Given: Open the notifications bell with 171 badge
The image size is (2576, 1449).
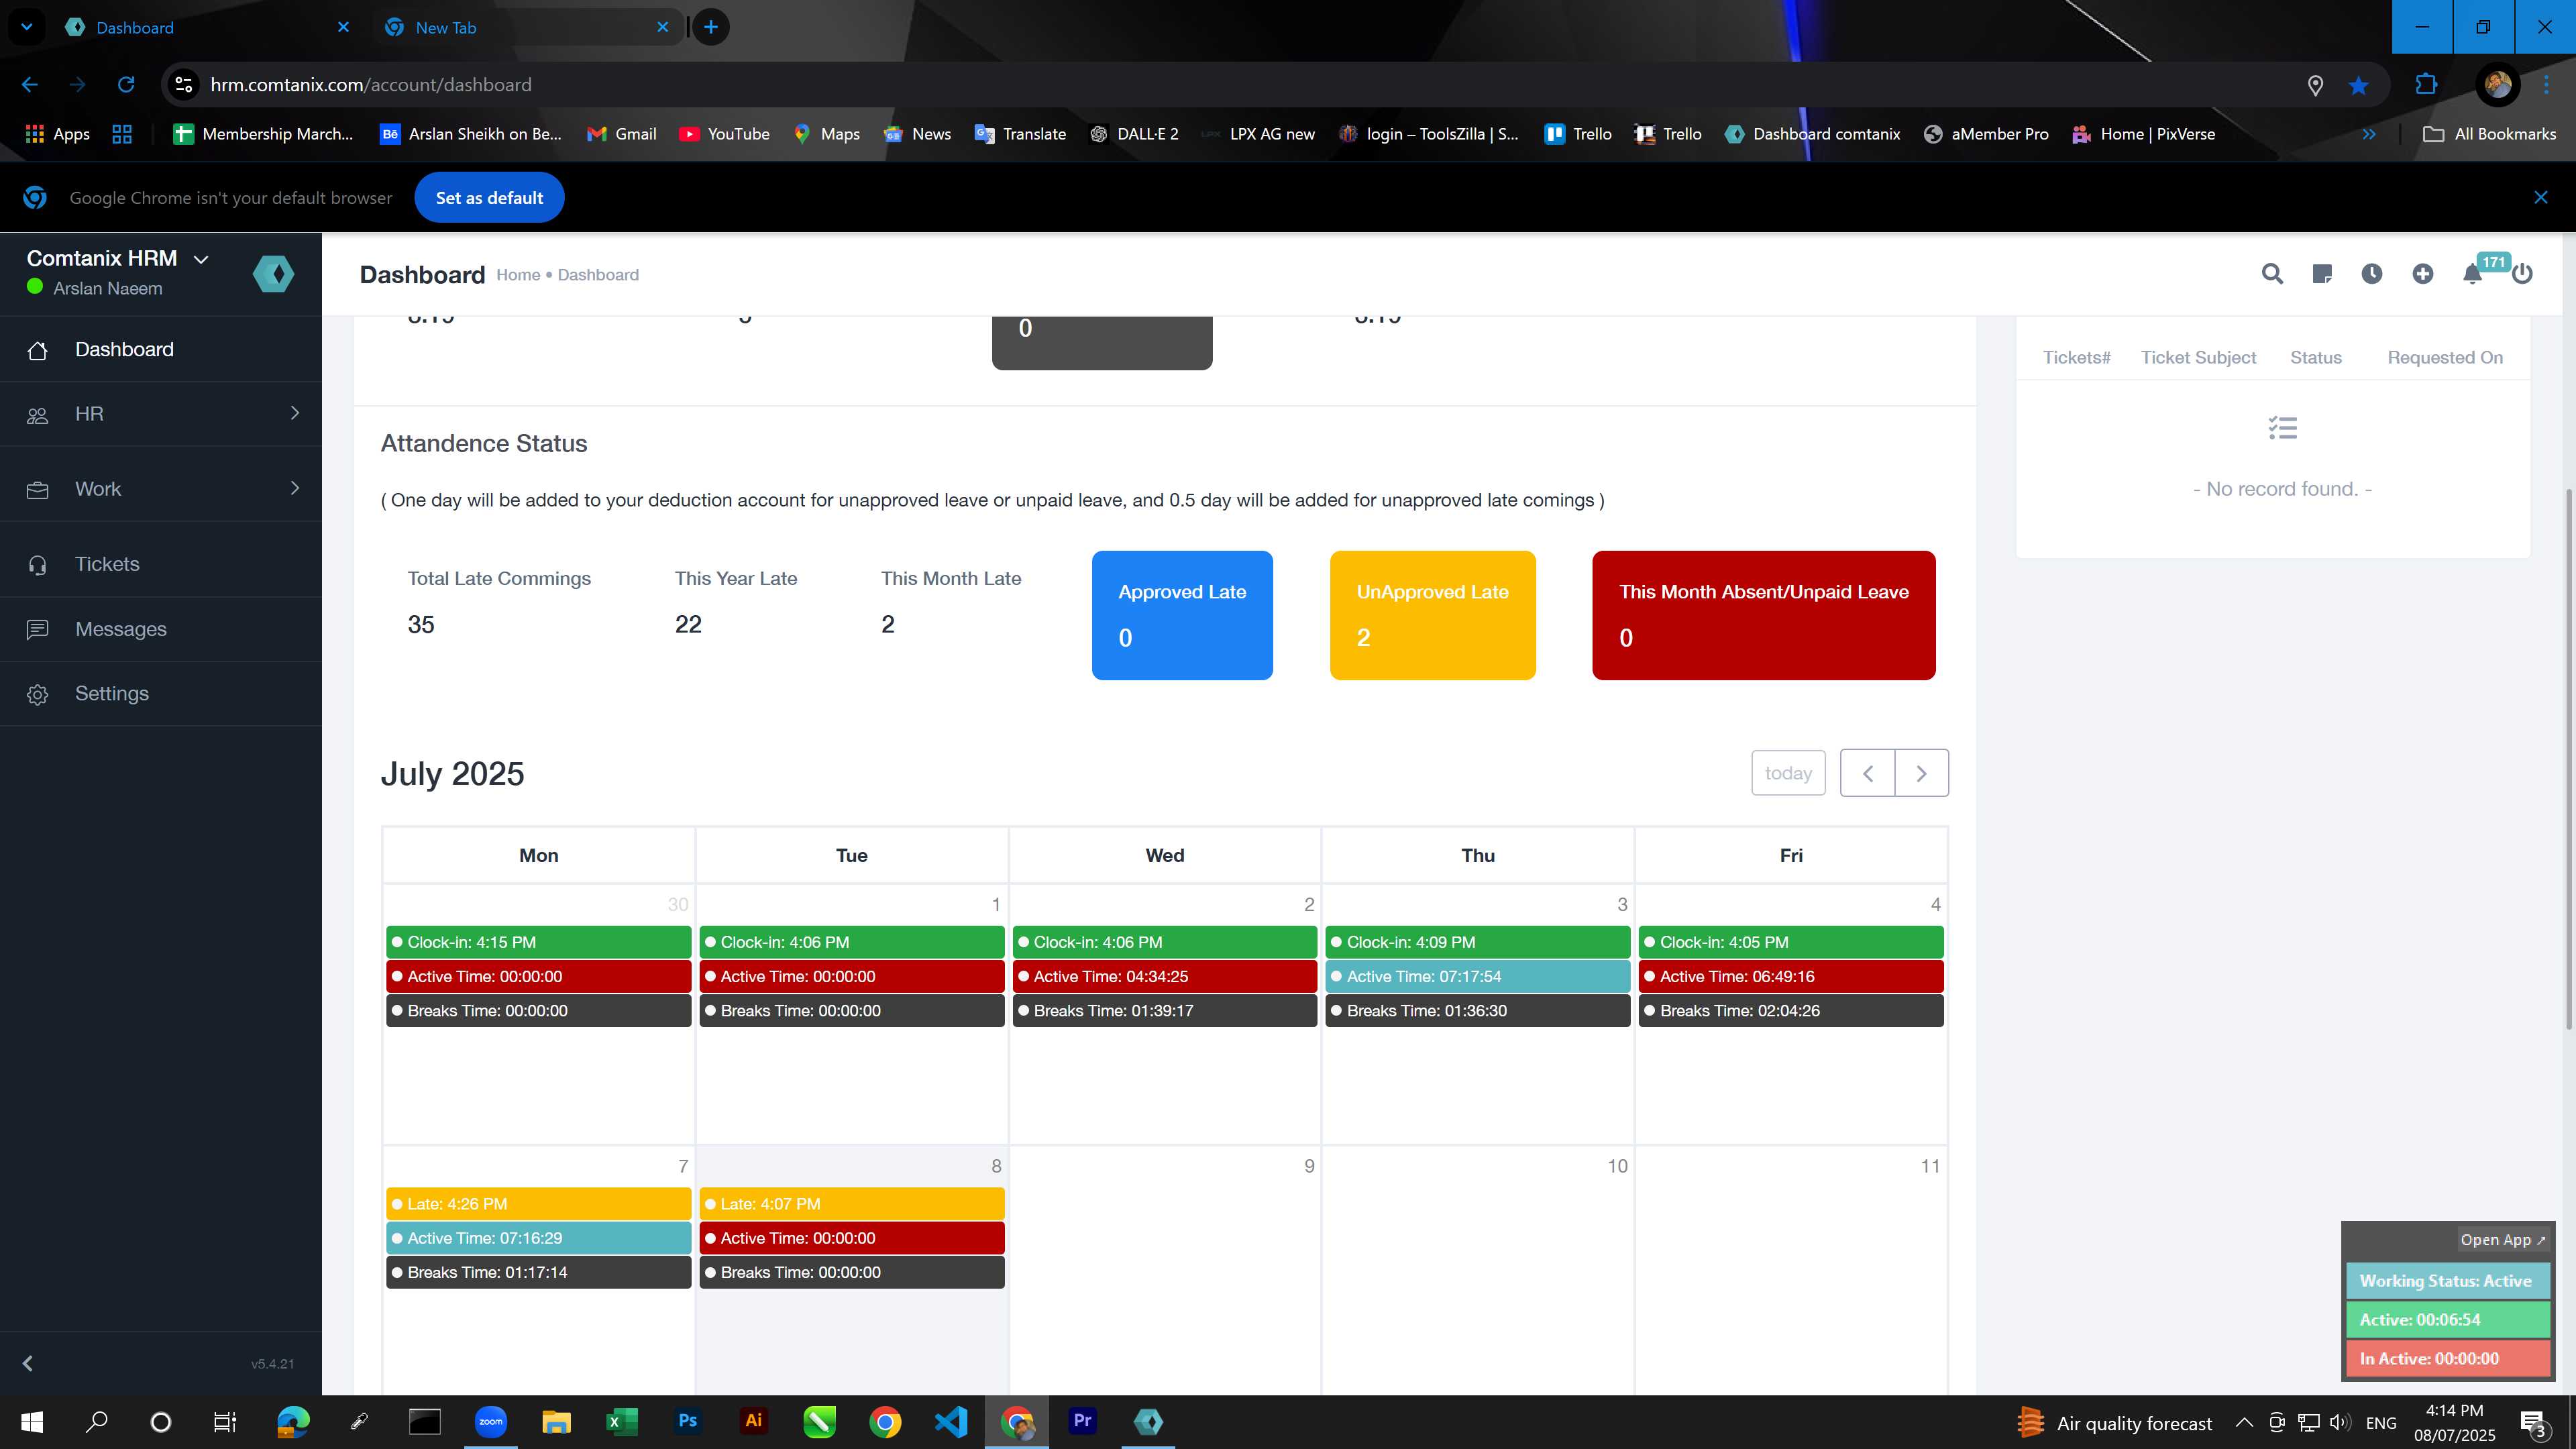Looking at the screenshot, I should (x=2473, y=274).
